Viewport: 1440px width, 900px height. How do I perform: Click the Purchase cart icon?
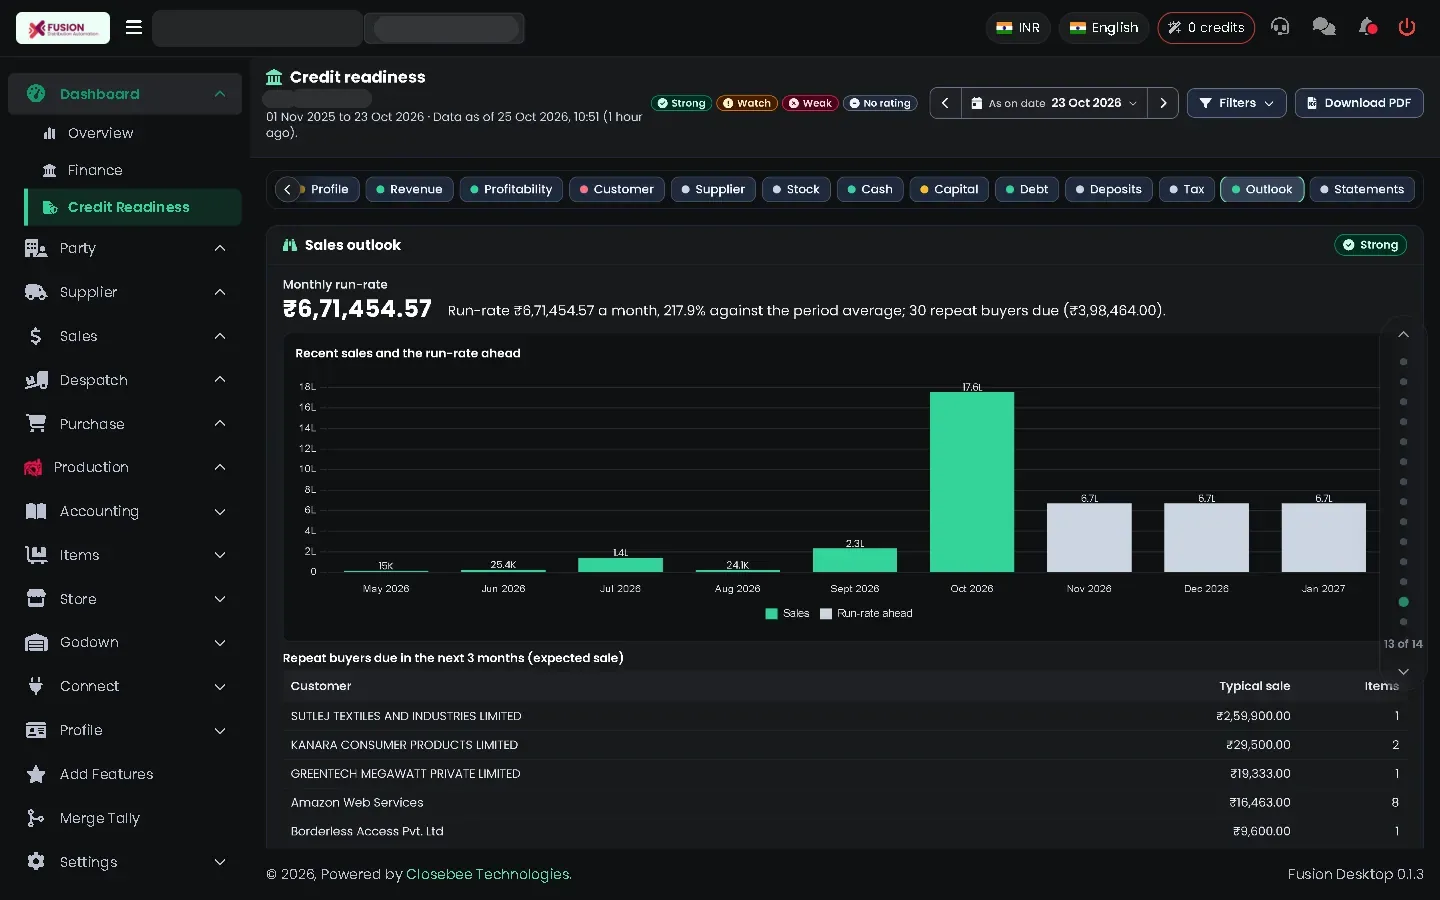[36, 424]
